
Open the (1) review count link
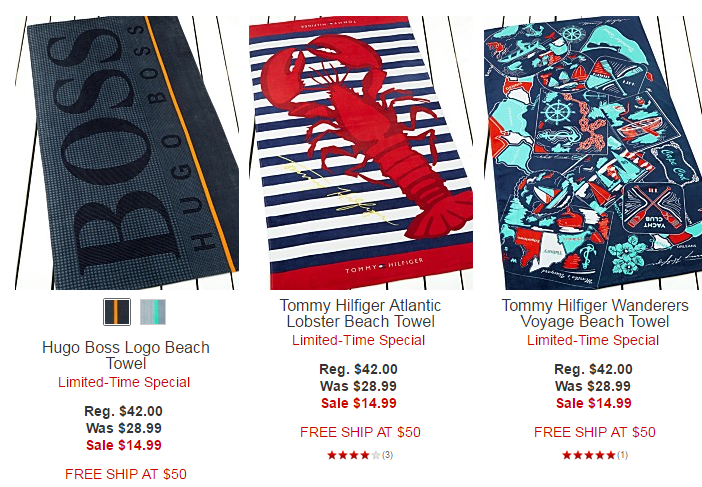[622, 455]
